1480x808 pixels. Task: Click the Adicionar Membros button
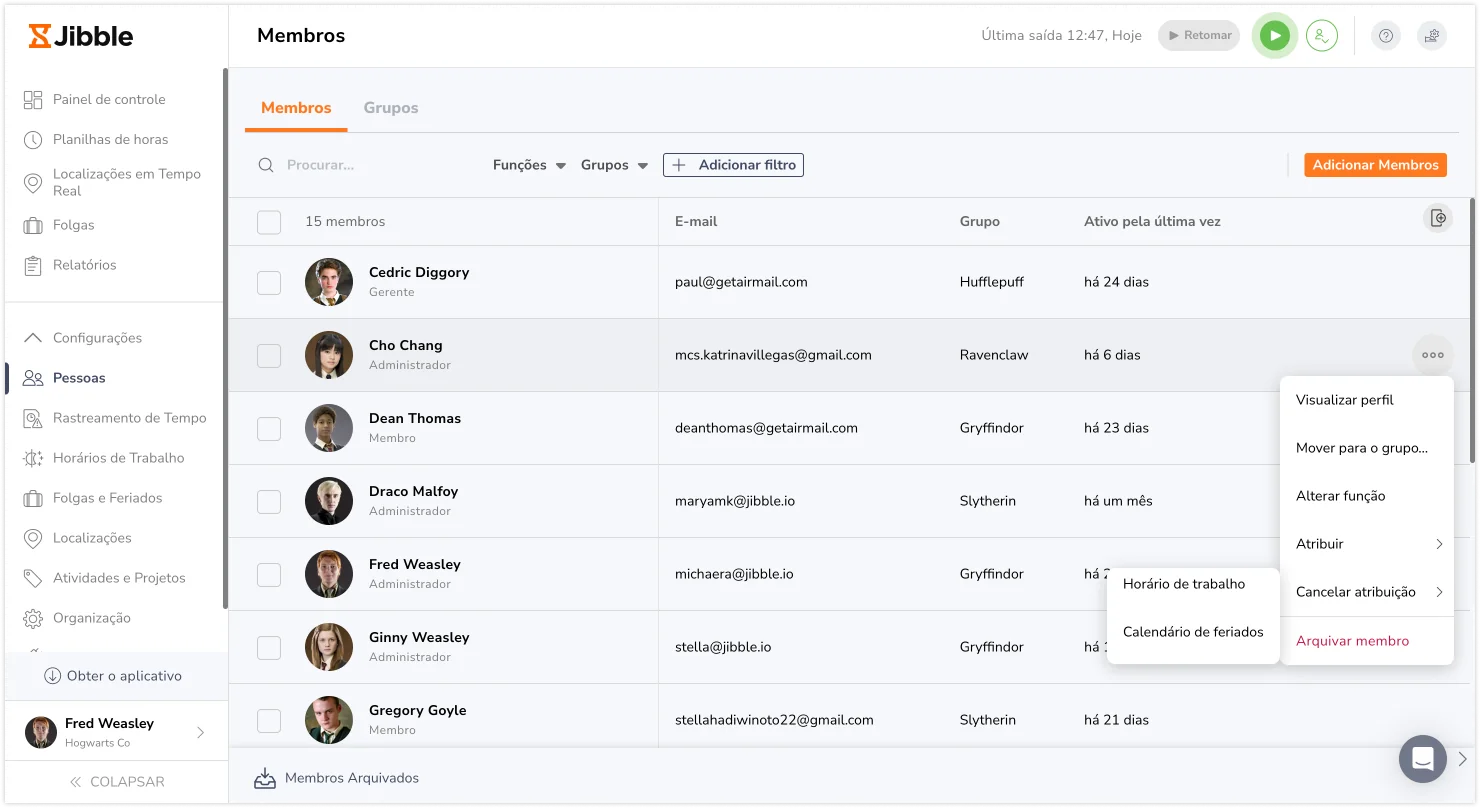(x=1375, y=165)
